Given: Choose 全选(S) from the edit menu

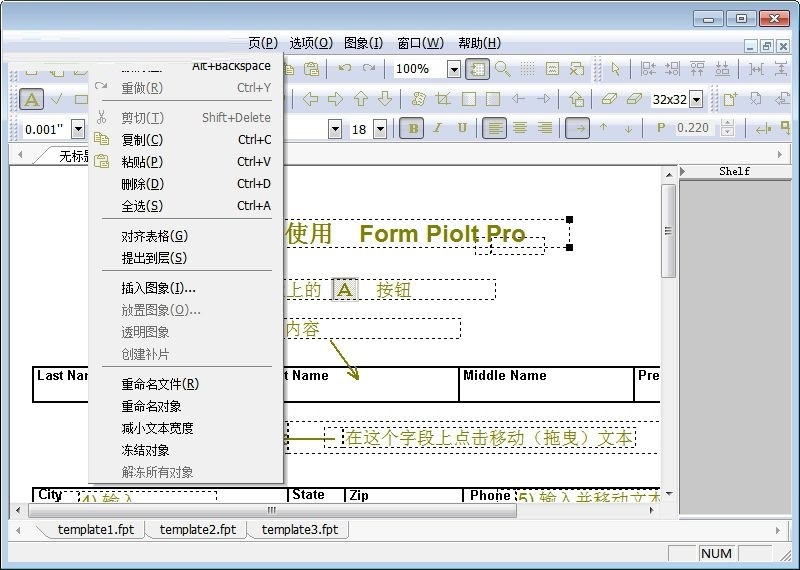Looking at the screenshot, I should (186, 206).
